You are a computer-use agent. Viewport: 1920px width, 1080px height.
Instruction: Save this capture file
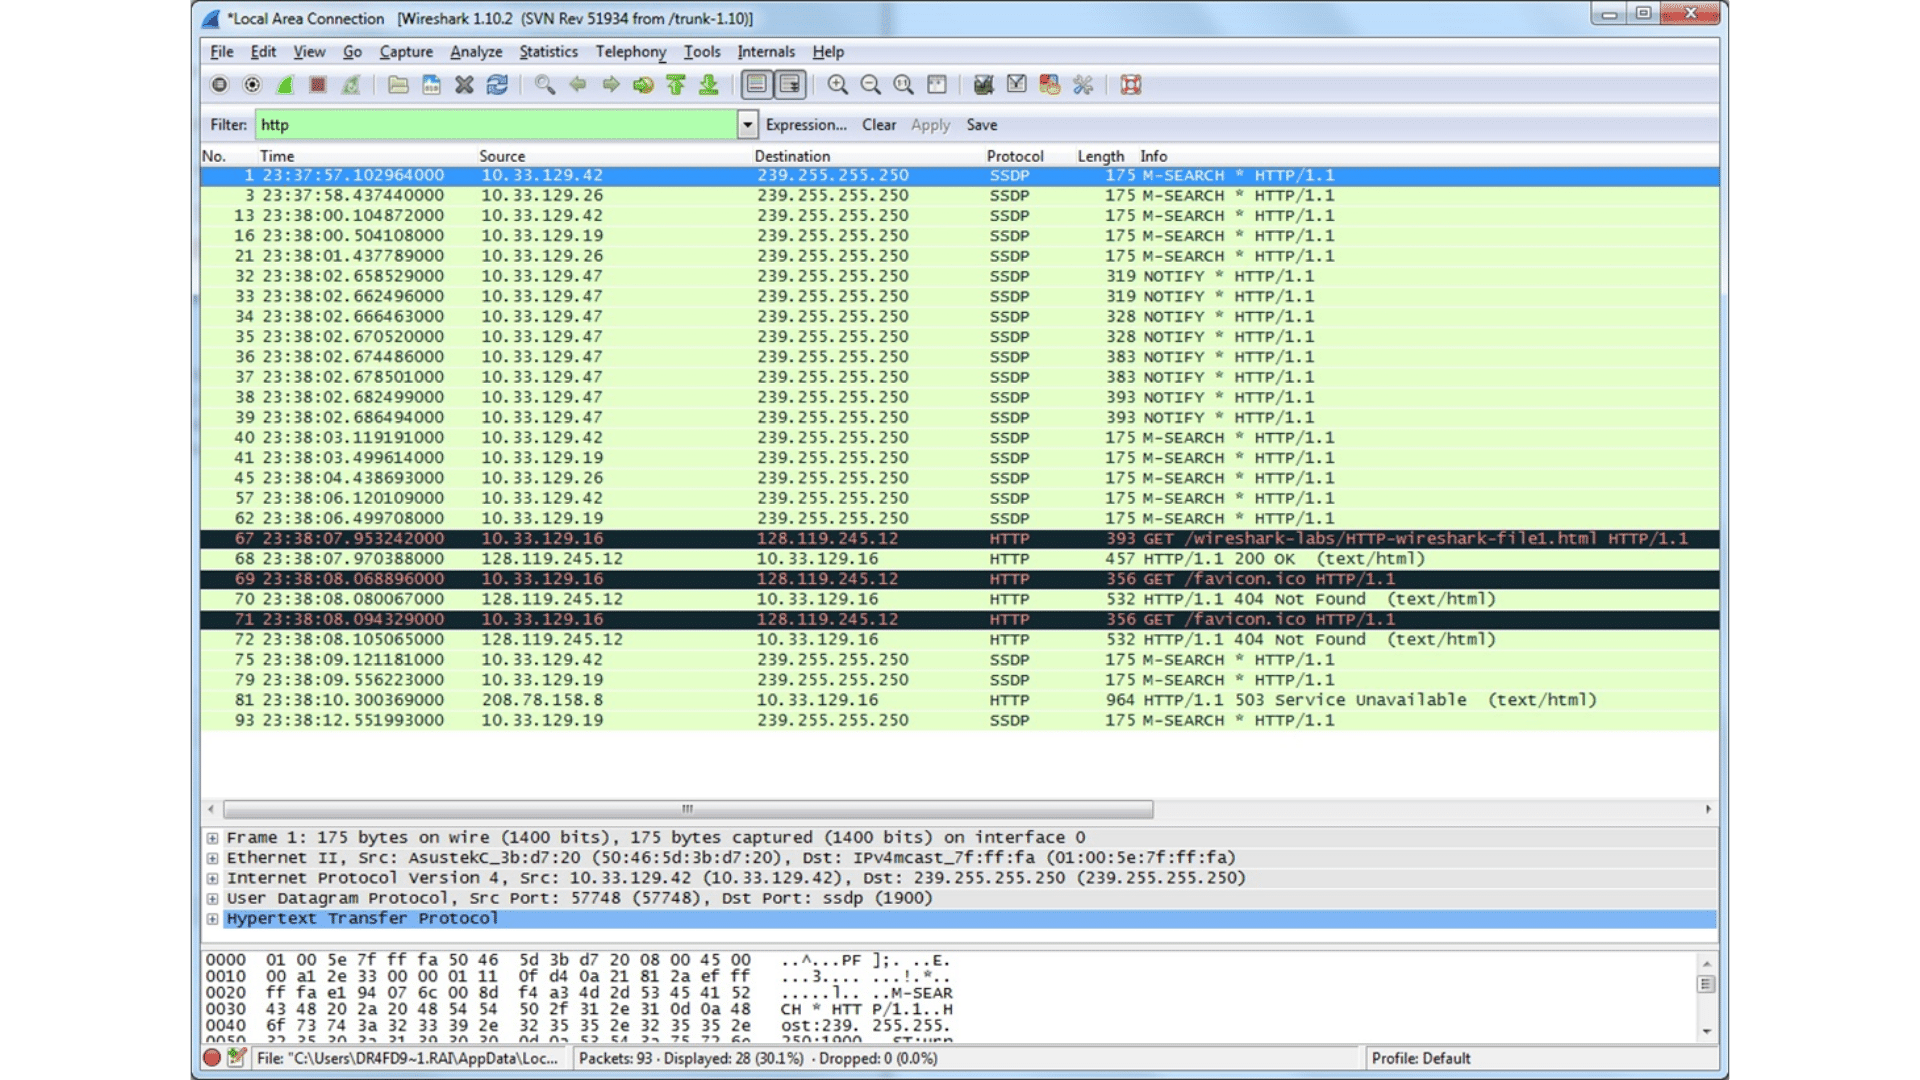(431, 85)
